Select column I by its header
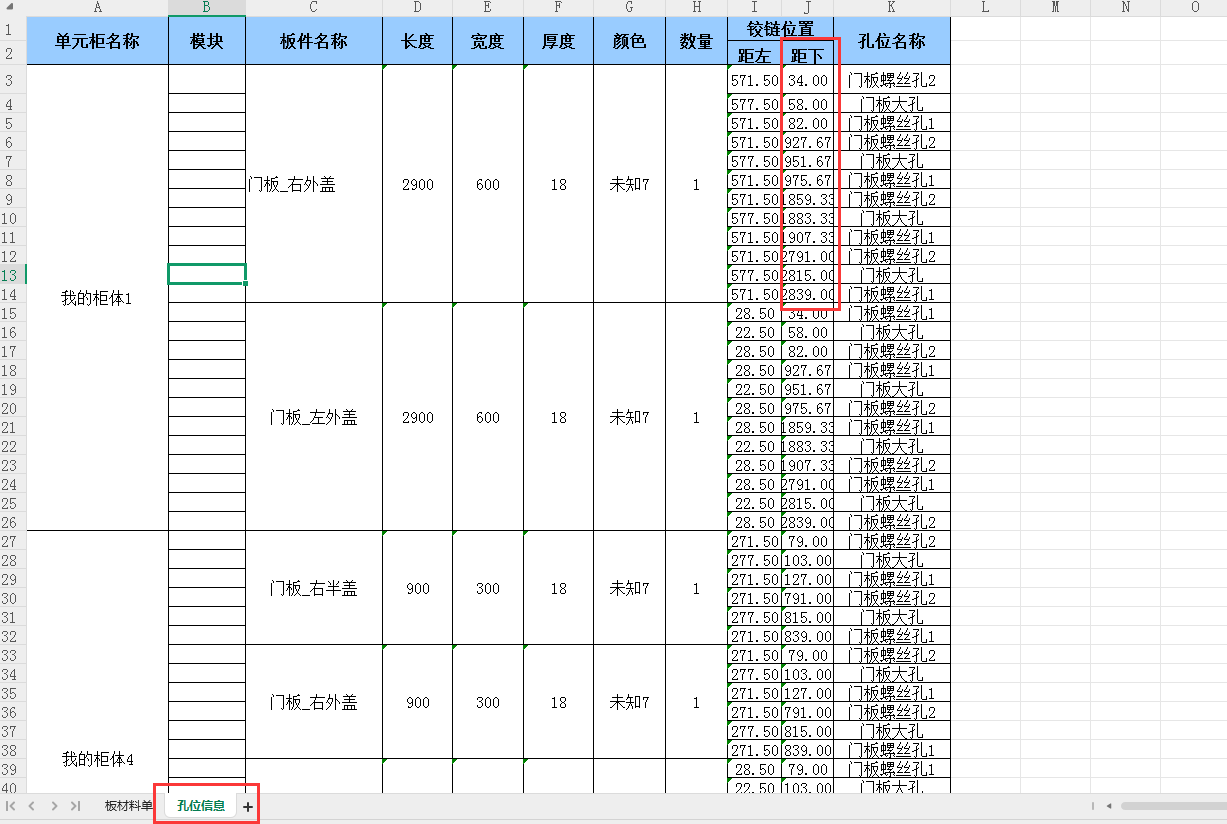Image resolution: width=1227 pixels, height=824 pixels. click(x=754, y=7)
